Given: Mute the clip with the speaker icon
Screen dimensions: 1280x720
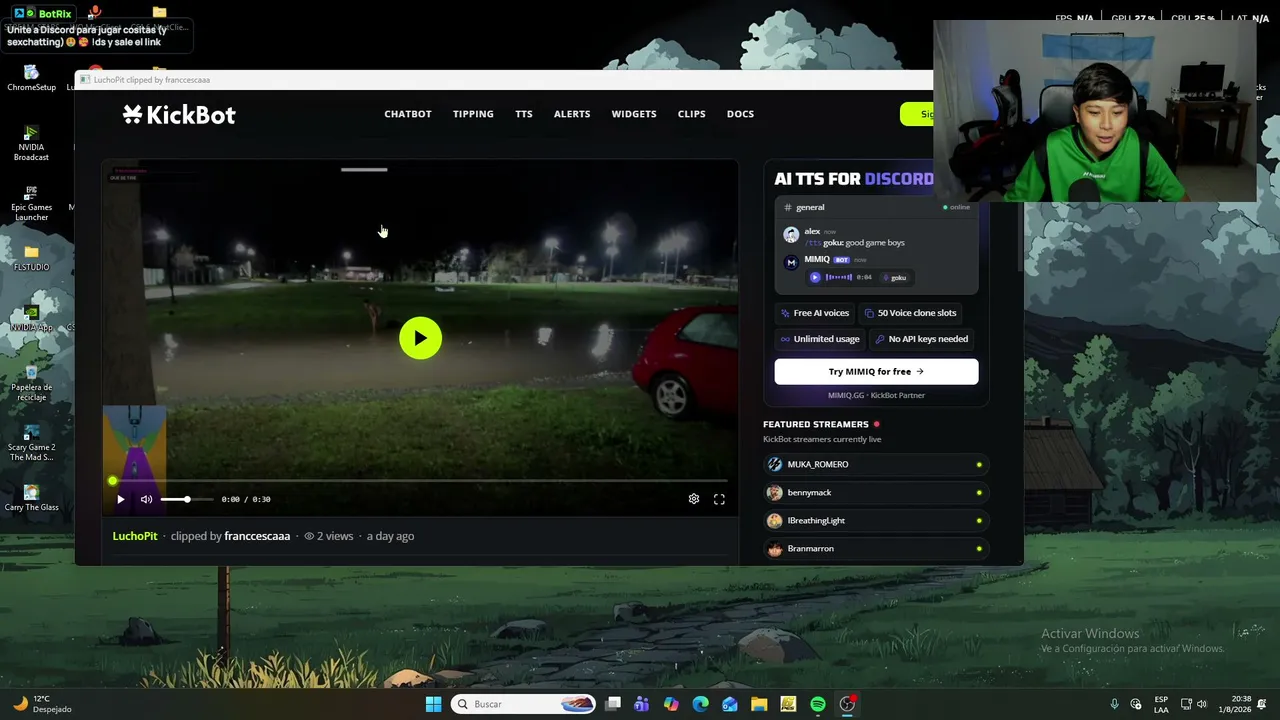Looking at the screenshot, I should pos(146,499).
